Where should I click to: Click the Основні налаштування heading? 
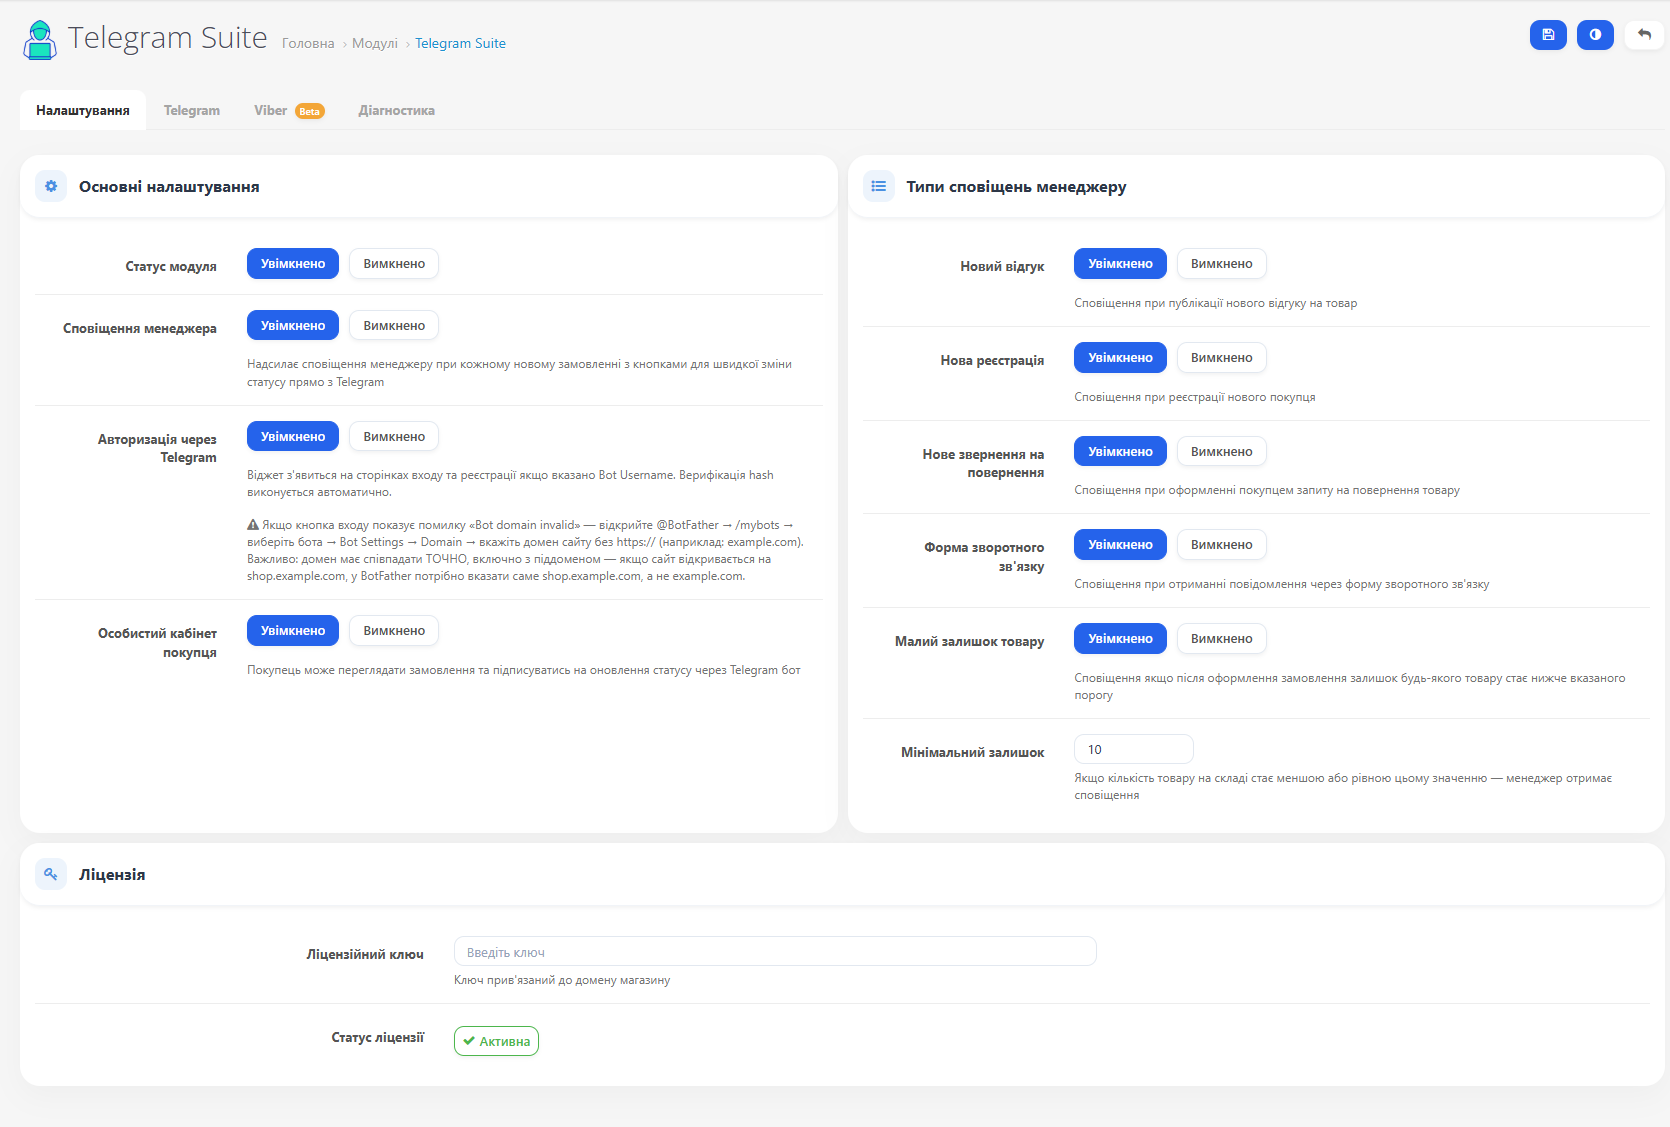(169, 187)
